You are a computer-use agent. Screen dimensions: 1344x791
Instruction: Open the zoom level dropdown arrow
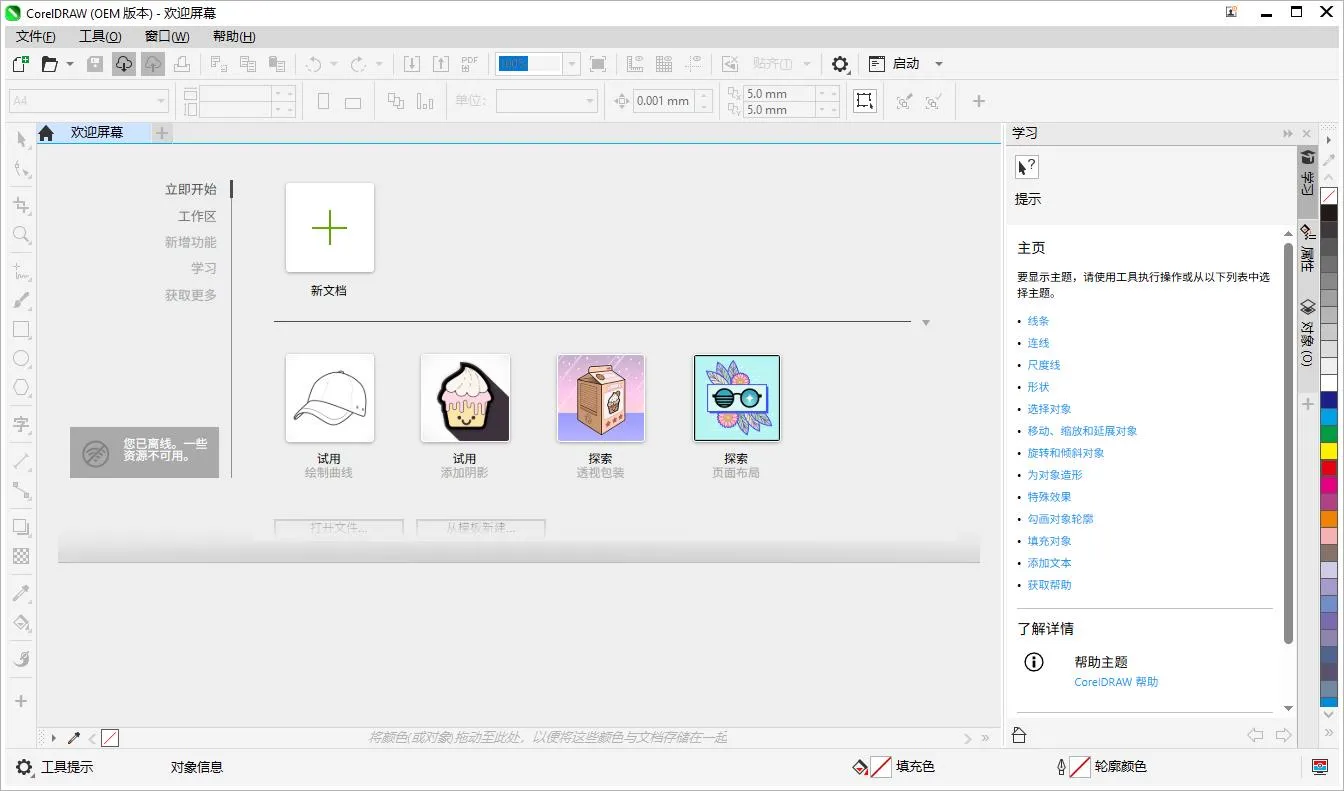571,64
